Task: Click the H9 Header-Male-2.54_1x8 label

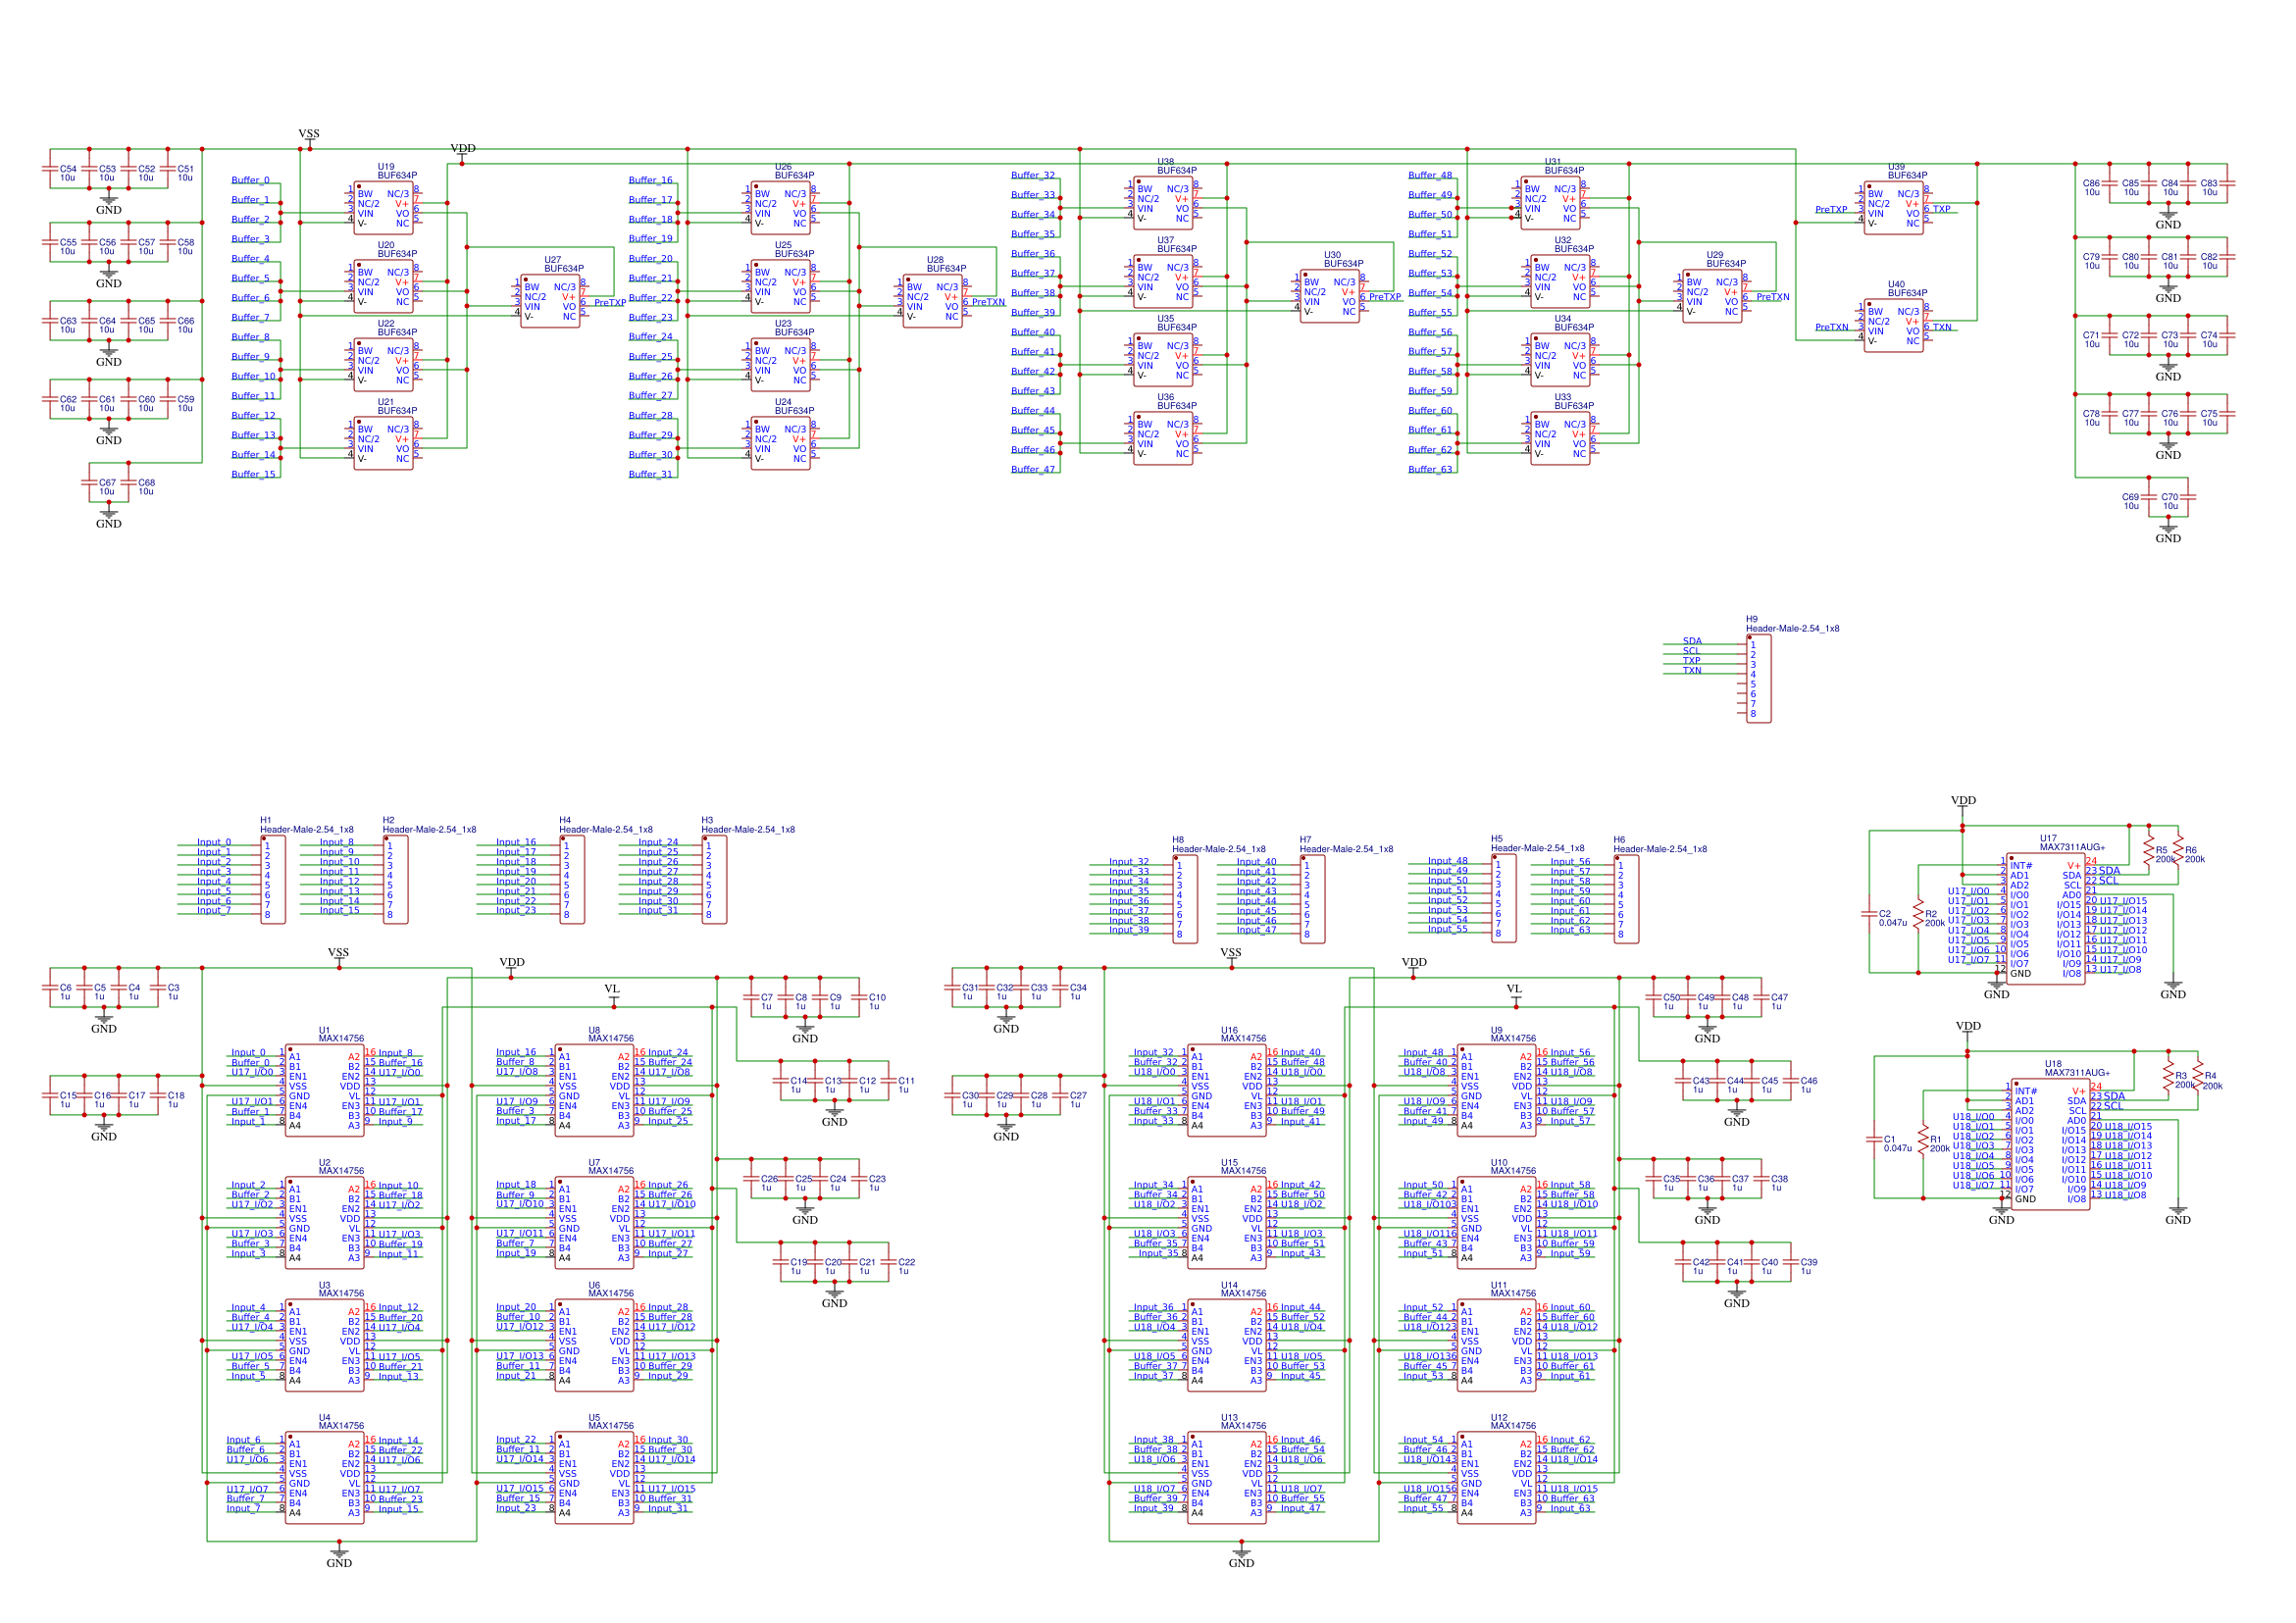Action: [1792, 624]
